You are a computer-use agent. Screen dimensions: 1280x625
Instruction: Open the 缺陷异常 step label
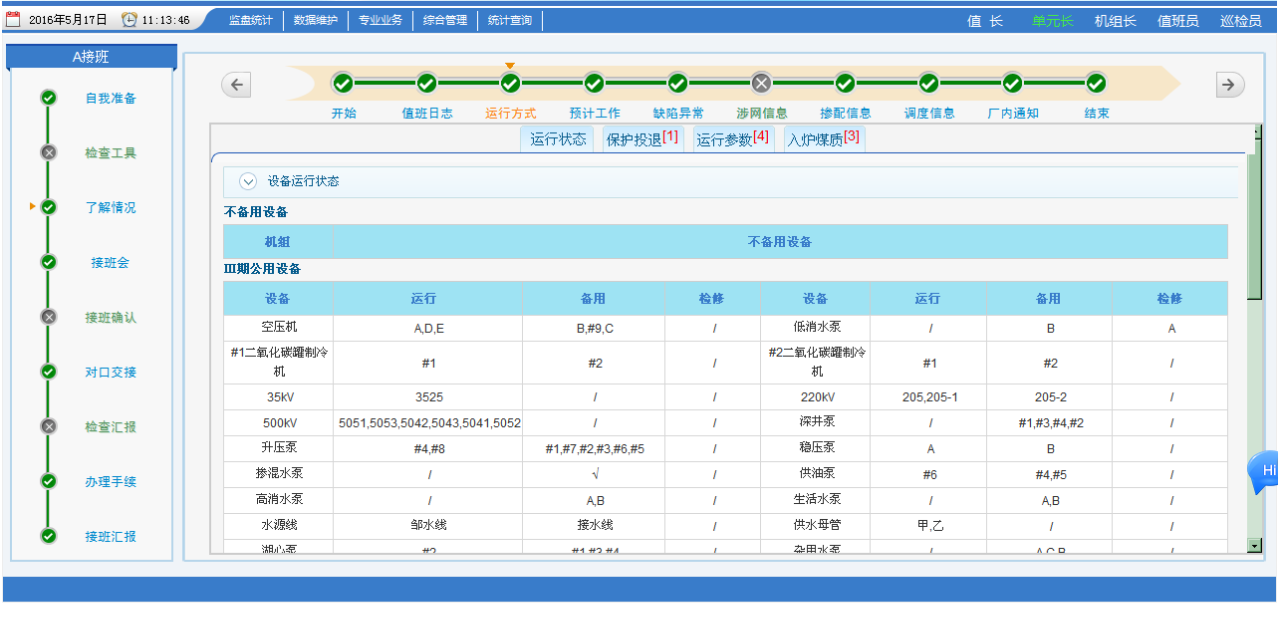coord(678,113)
